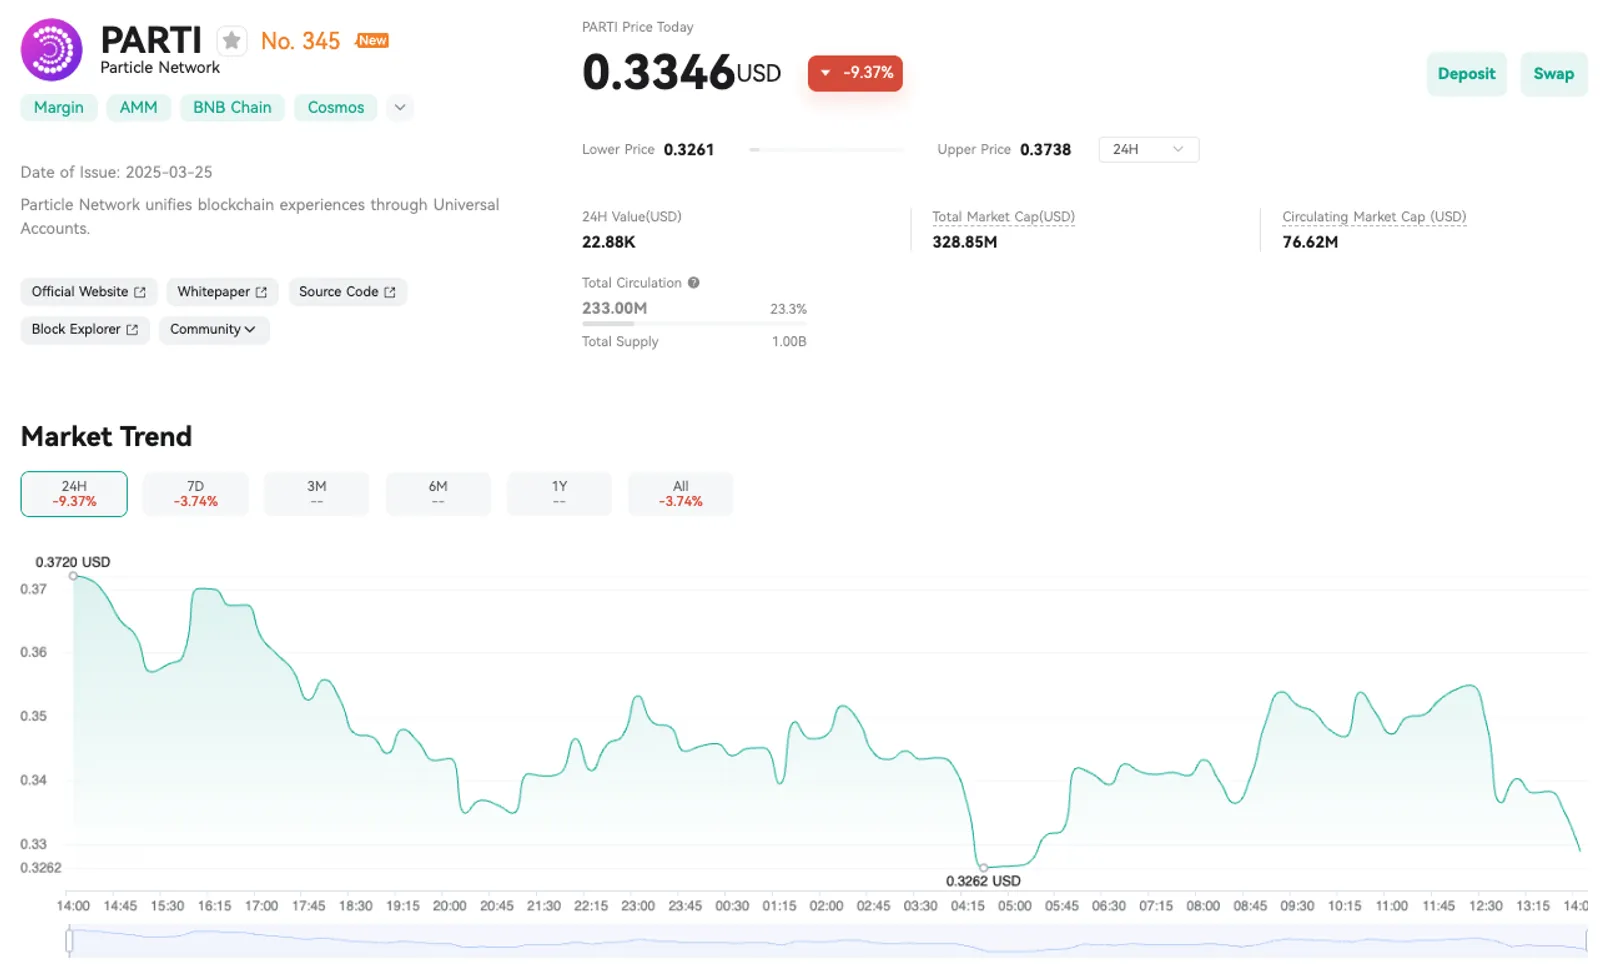The width and height of the screenshot is (1600, 973).
Task: Click the 0.3262 USD low point marker
Action: (983, 867)
